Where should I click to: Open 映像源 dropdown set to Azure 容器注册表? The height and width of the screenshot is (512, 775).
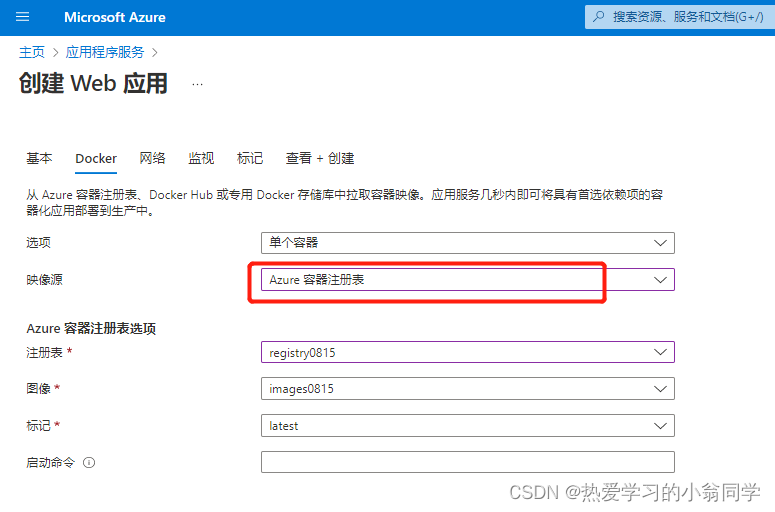click(x=468, y=280)
